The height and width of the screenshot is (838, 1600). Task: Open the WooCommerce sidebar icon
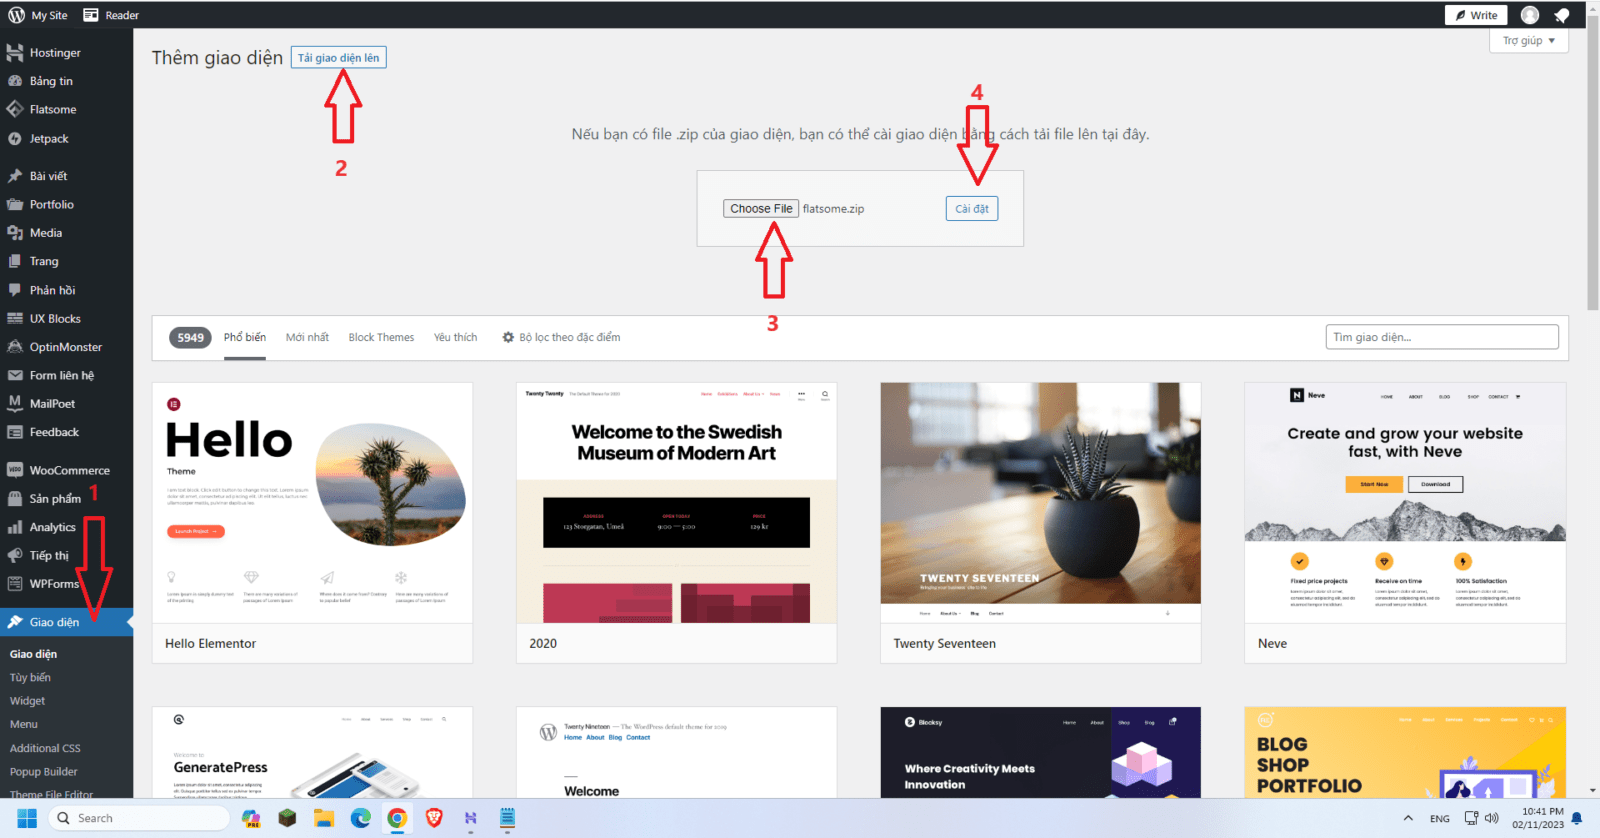(x=15, y=470)
